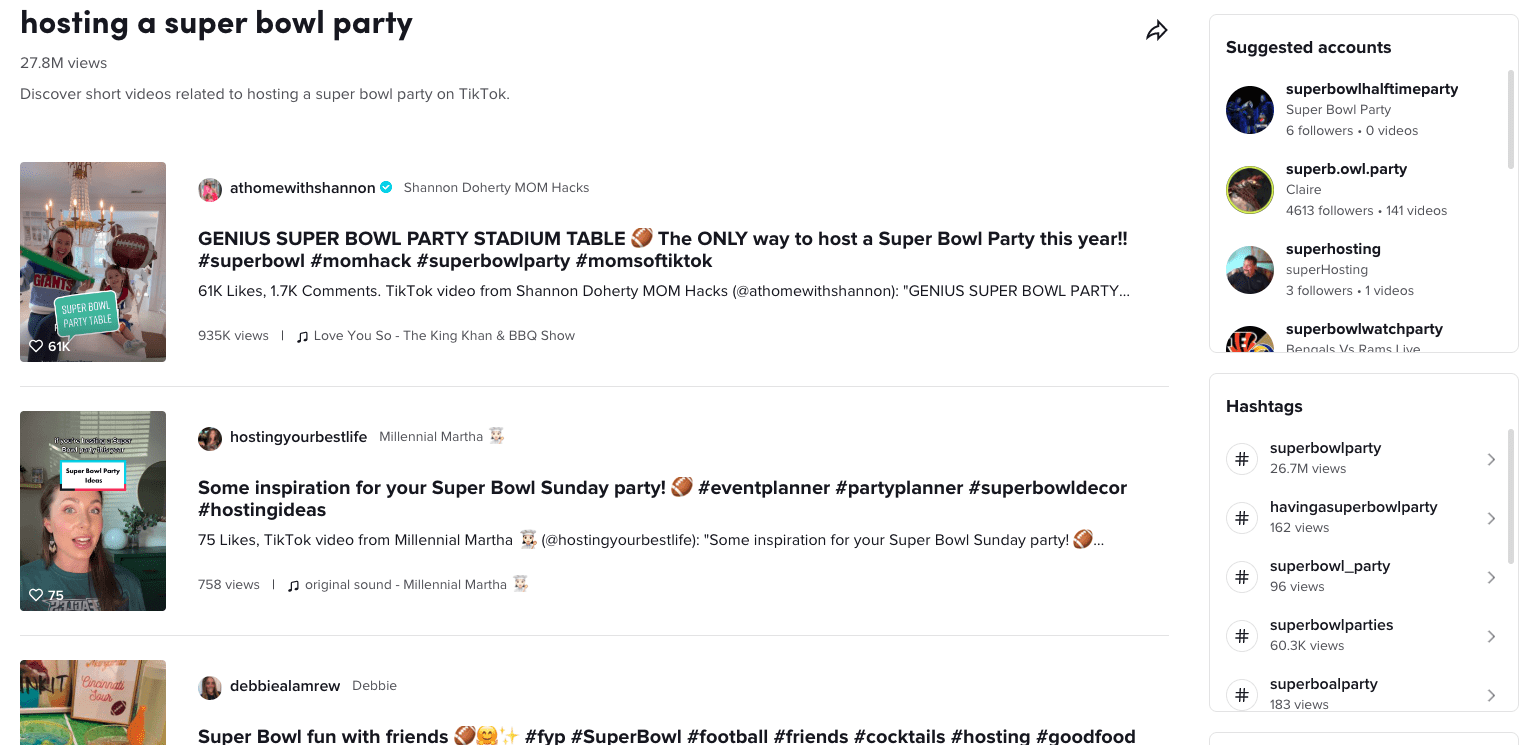The image size is (1527, 745).
Task: Expand the chevron beside superbowlparty hashtag
Action: 1491,458
